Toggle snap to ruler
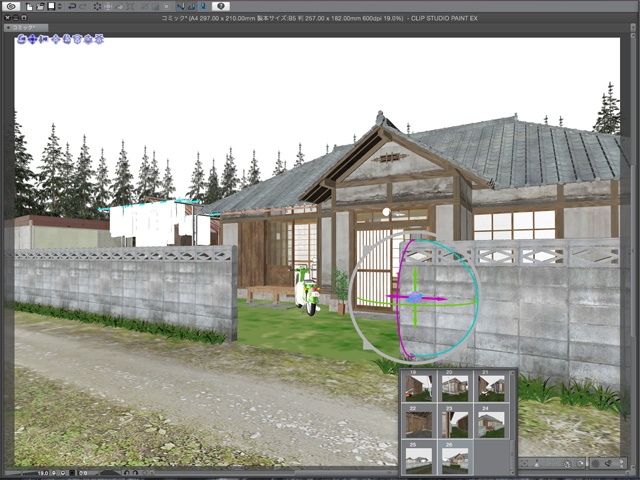 click(x=180, y=7)
